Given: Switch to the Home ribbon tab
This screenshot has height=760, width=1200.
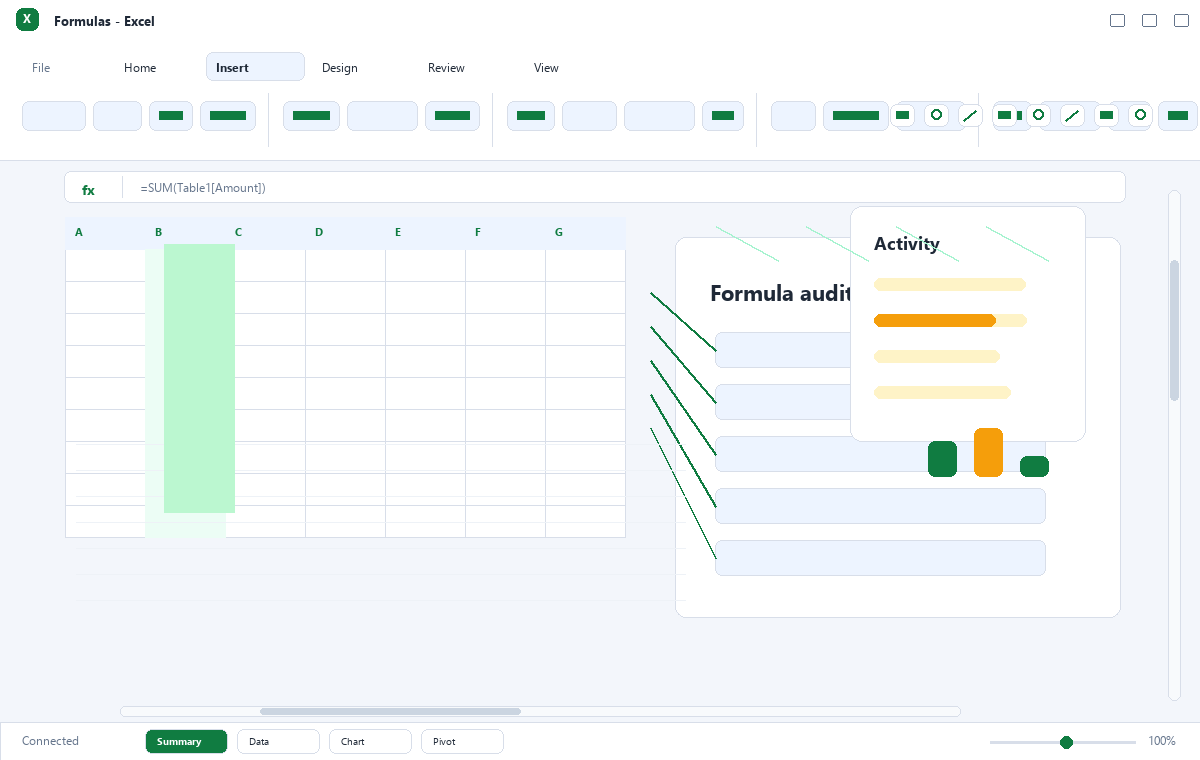Looking at the screenshot, I should pos(140,68).
